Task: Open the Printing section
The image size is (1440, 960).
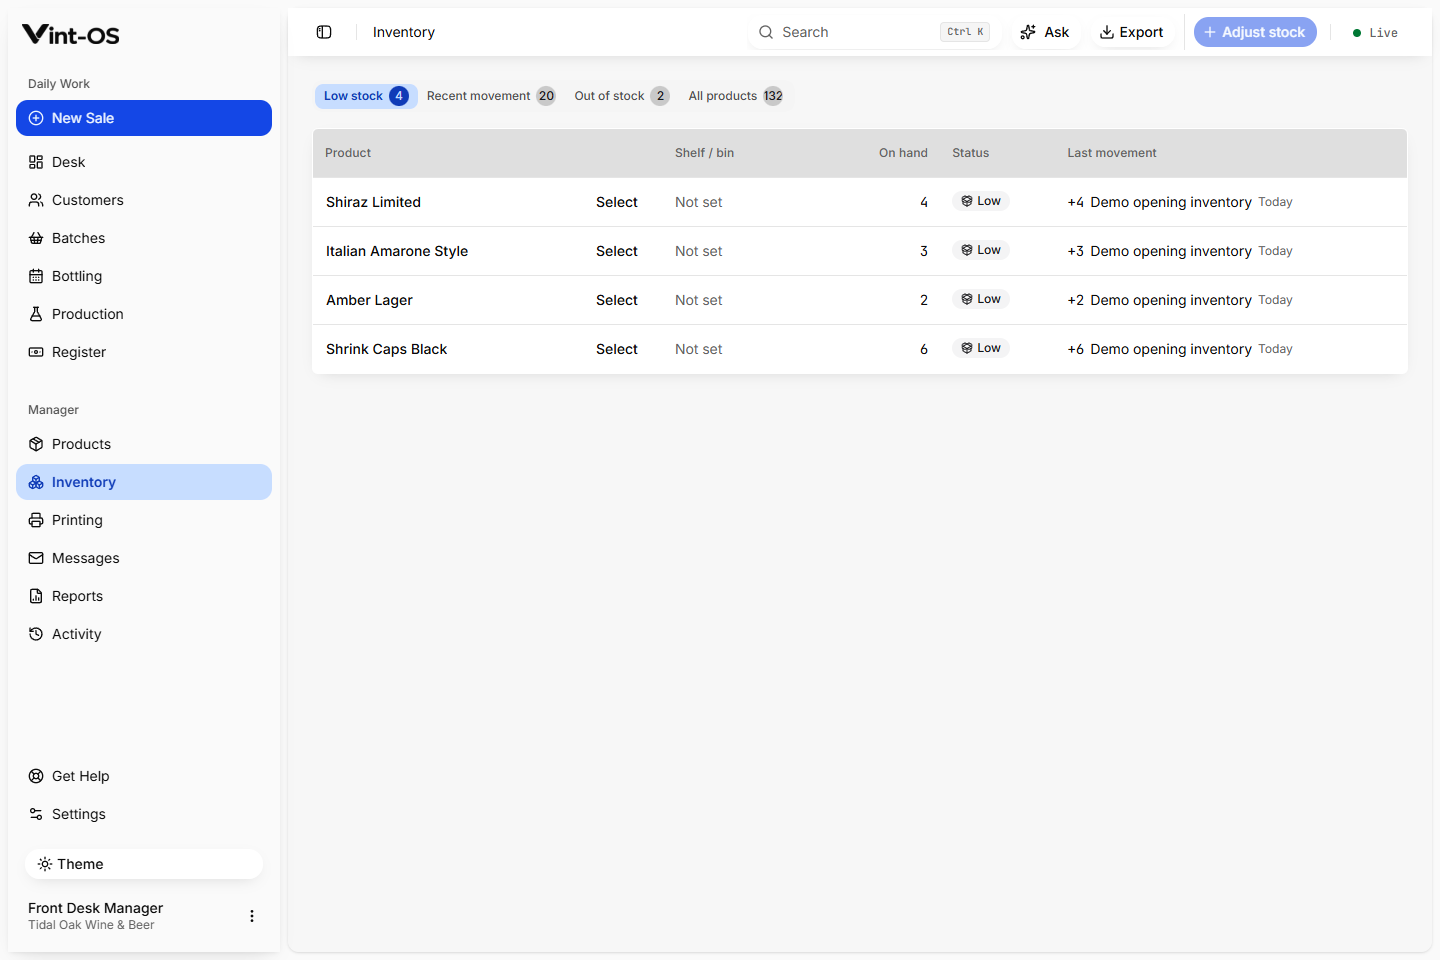Action: pos(144,520)
